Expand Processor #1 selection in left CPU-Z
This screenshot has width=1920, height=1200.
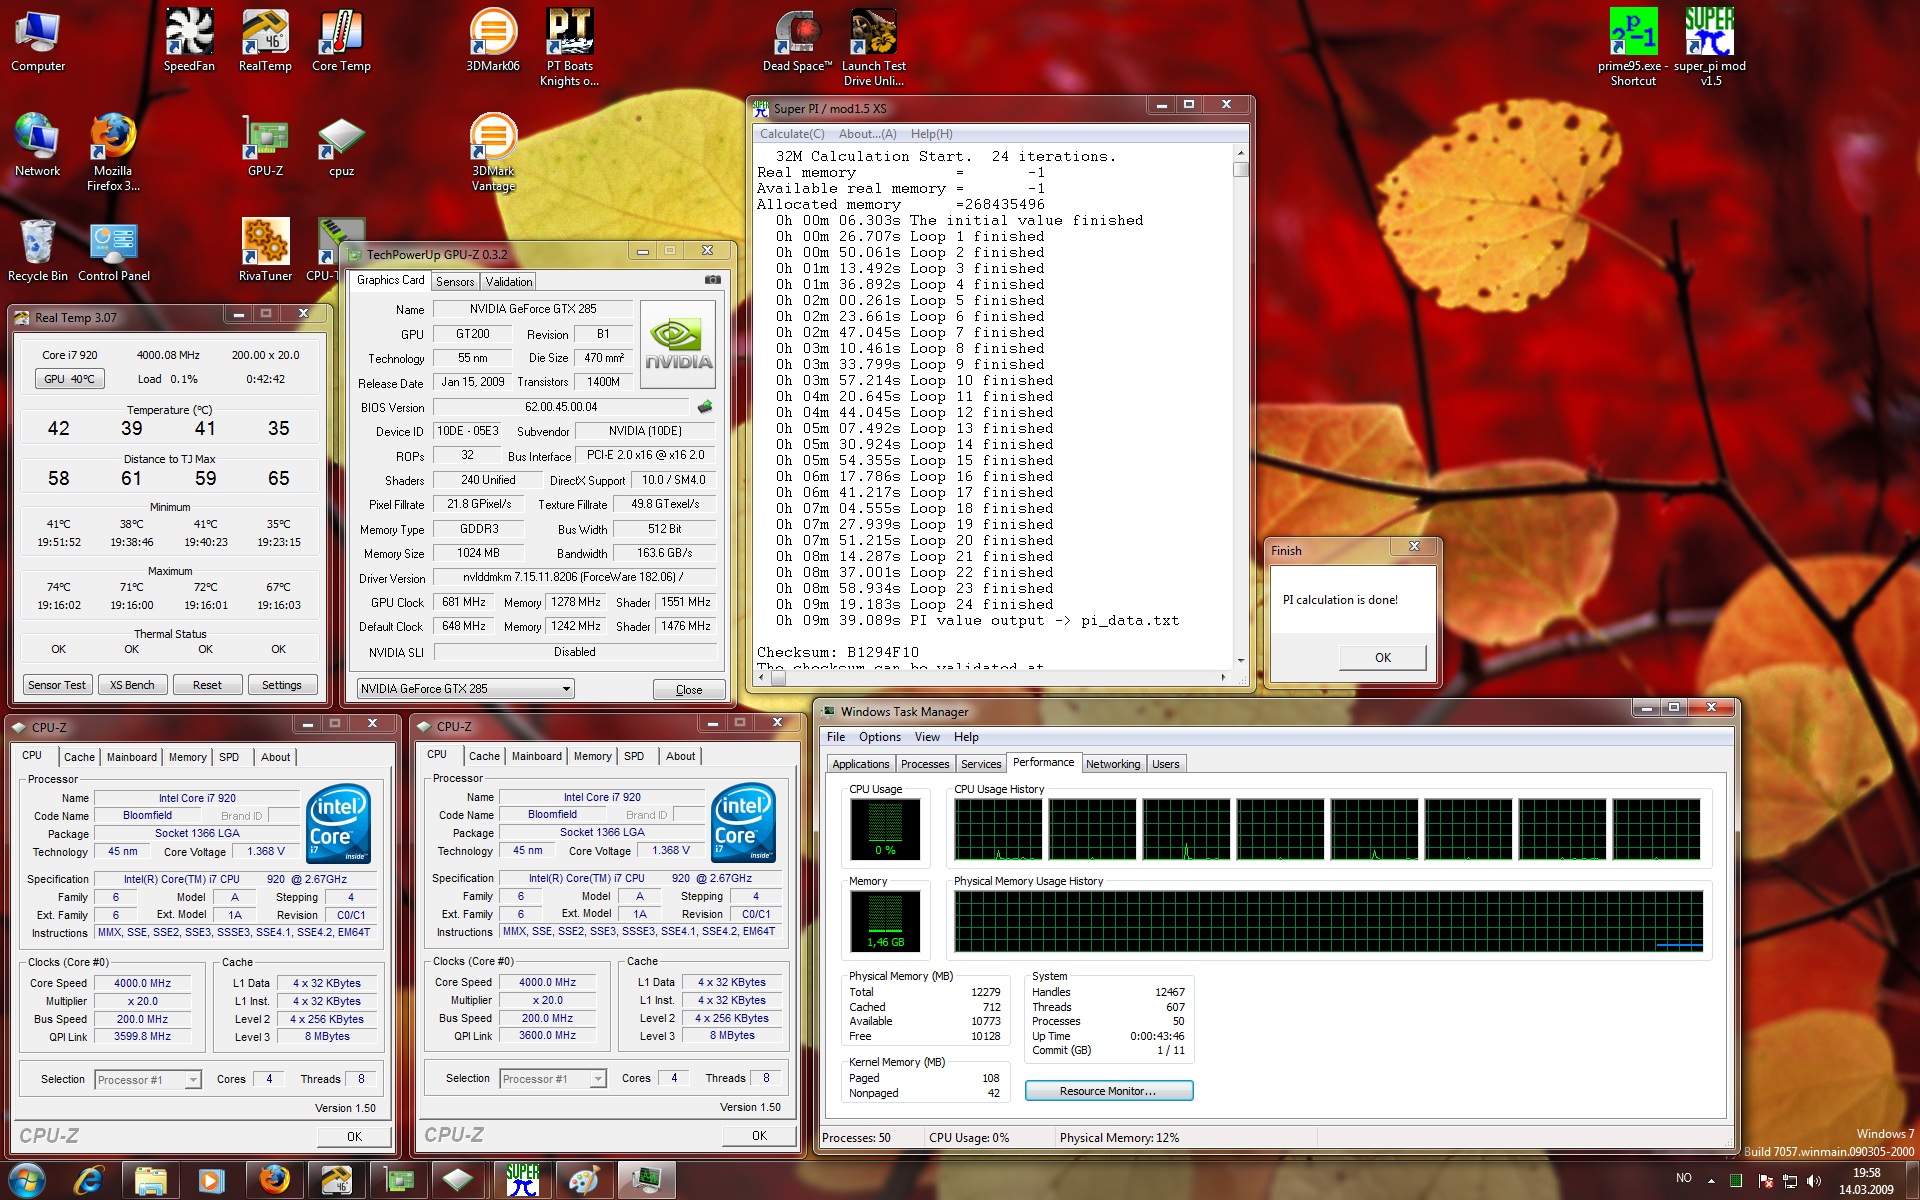[x=148, y=1079]
